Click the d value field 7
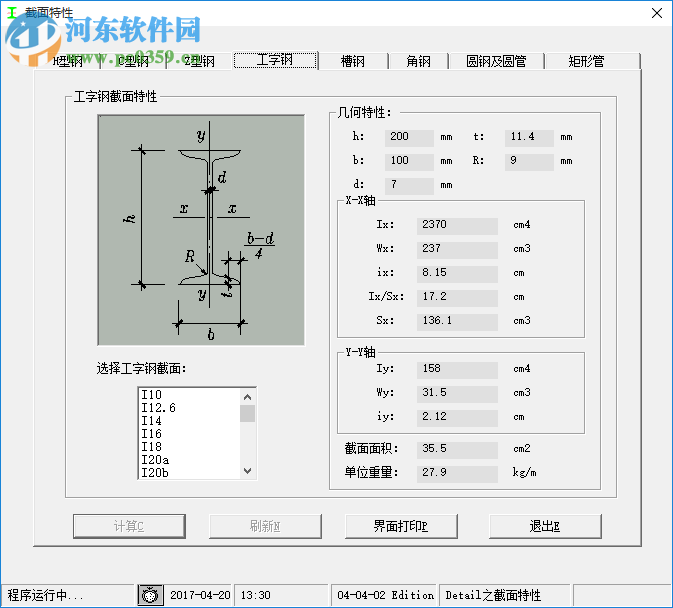The image size is (673, 608). tap(409, 185)
